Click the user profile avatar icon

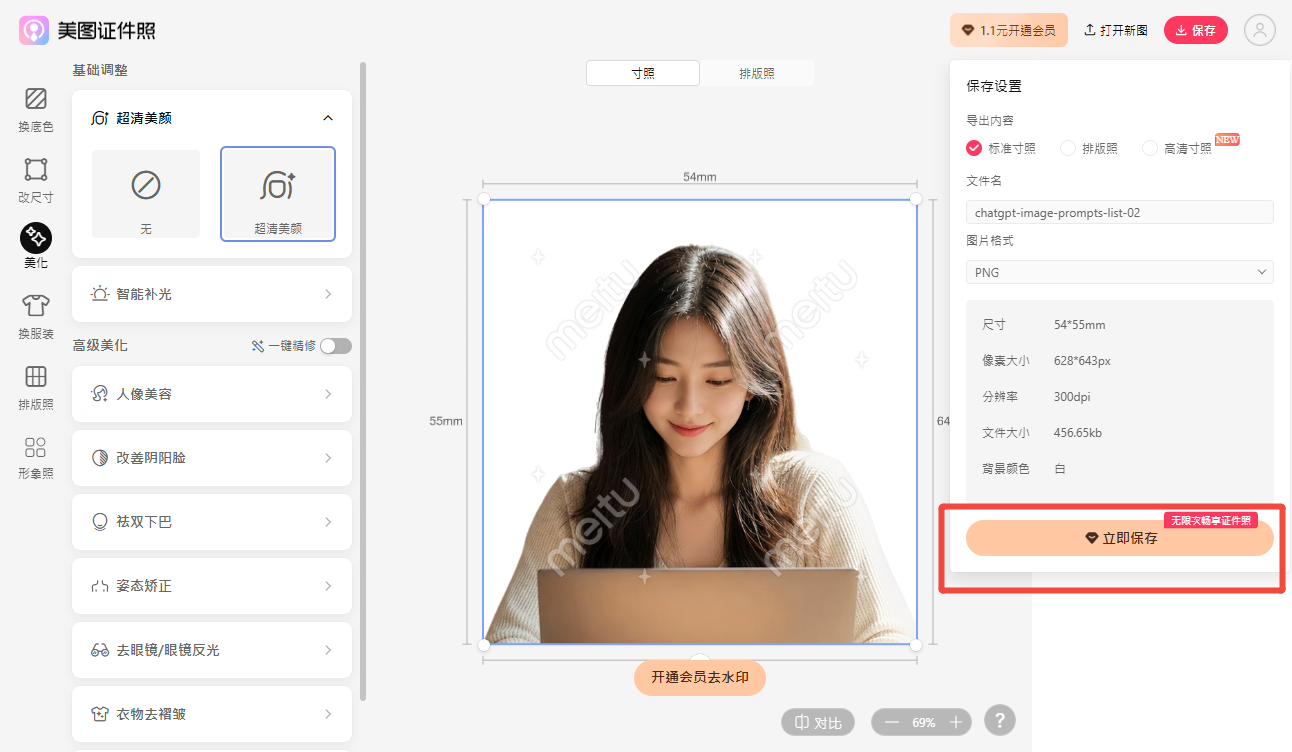(x=1259, y=30)
